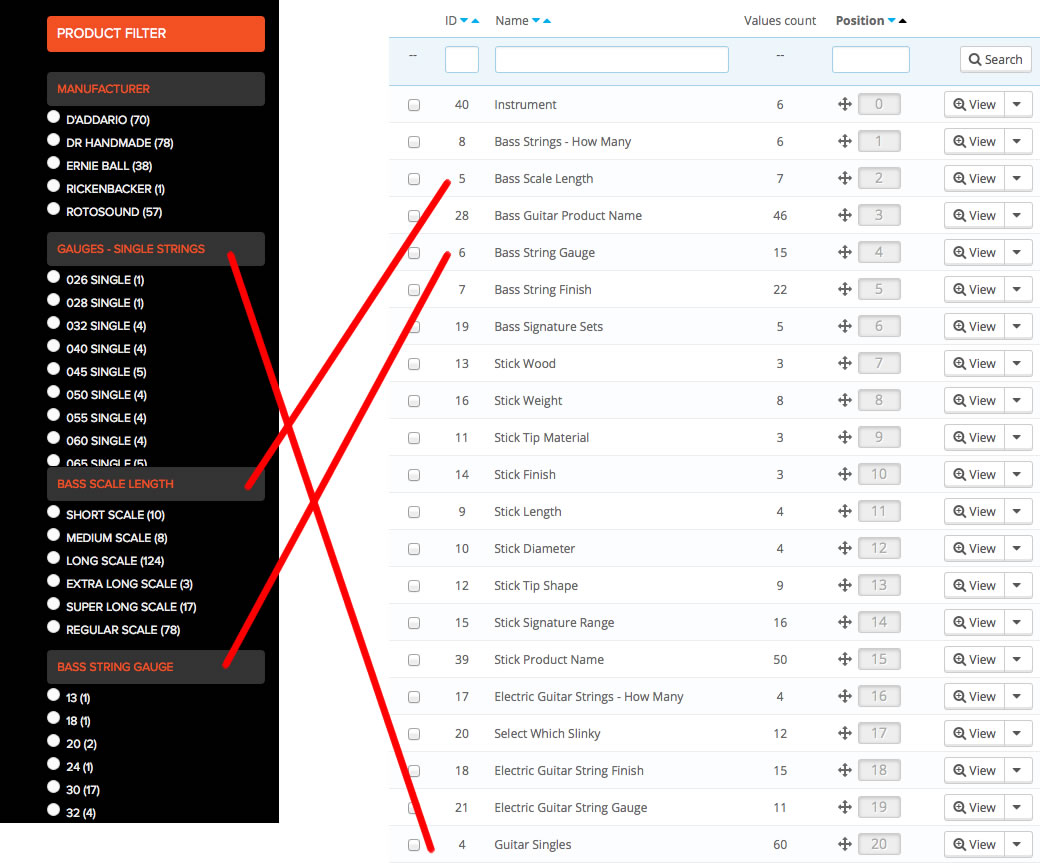Focus the ID filter input field
This screenshot has height=863, width=1049.
(x=462, y=60)
